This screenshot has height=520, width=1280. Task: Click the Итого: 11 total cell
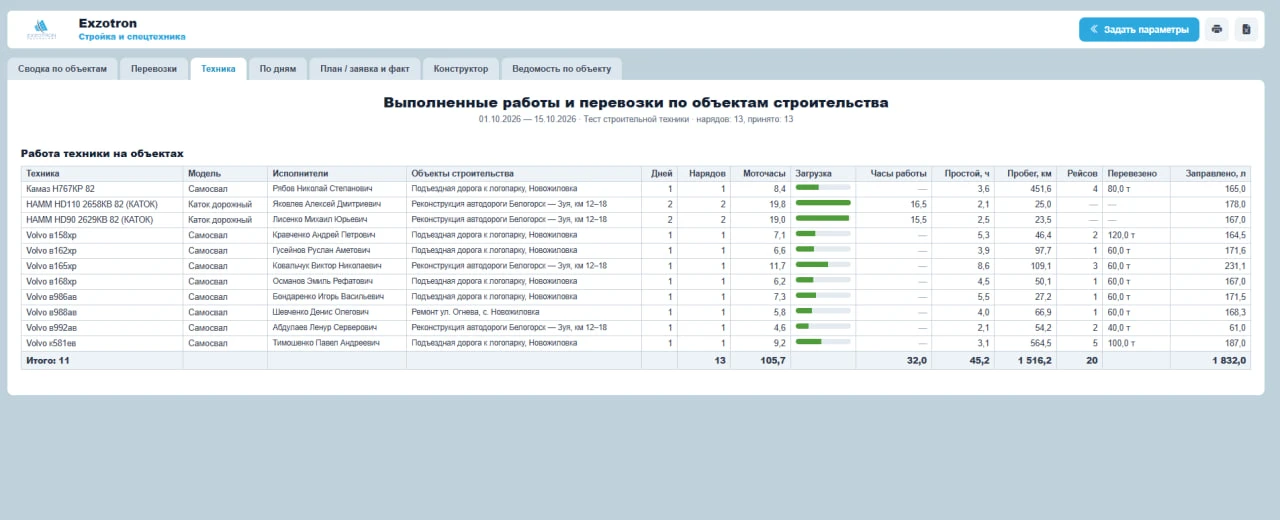pos(102,360)
